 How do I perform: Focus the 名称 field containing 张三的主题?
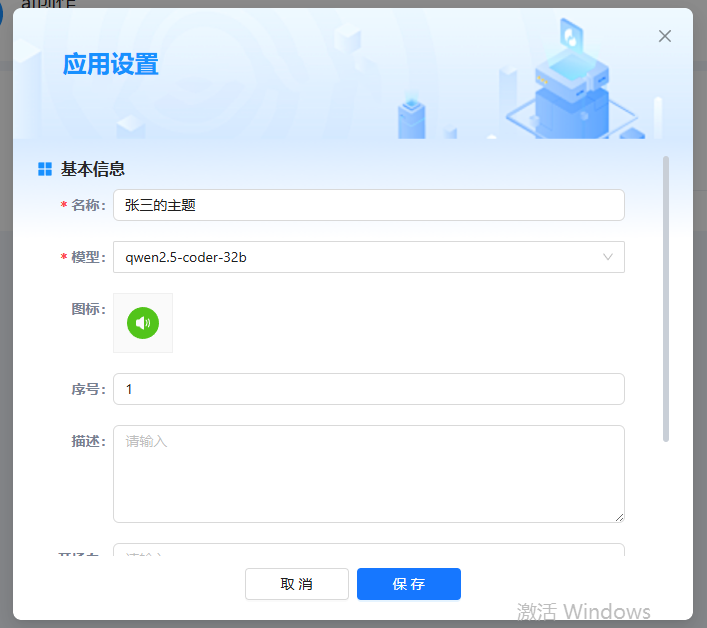coord(368,205)
